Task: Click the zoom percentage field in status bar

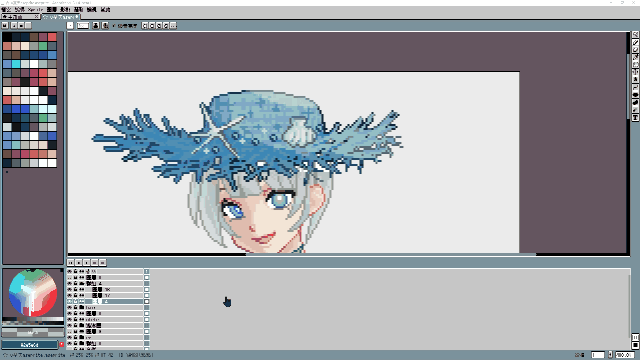Action: pyautogui.click(x=625, y=355)
